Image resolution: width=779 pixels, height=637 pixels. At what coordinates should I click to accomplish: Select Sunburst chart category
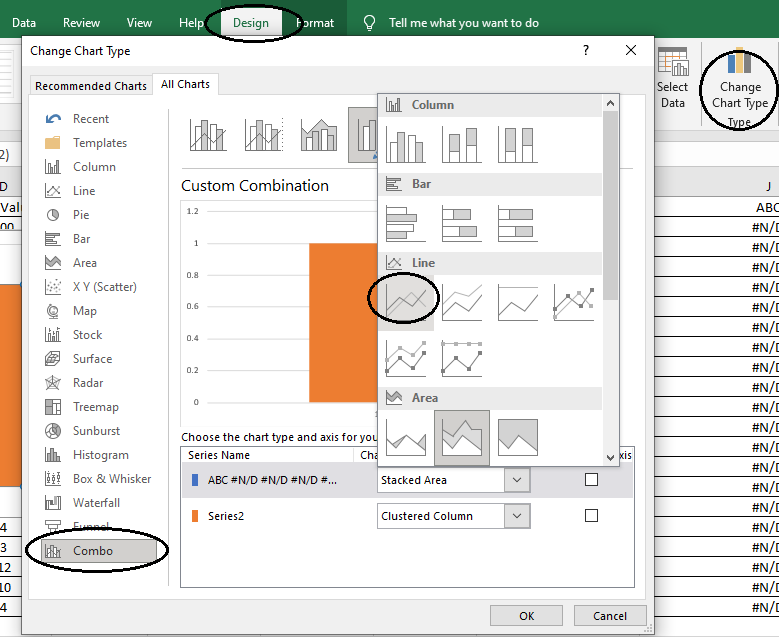coord(96,430)
